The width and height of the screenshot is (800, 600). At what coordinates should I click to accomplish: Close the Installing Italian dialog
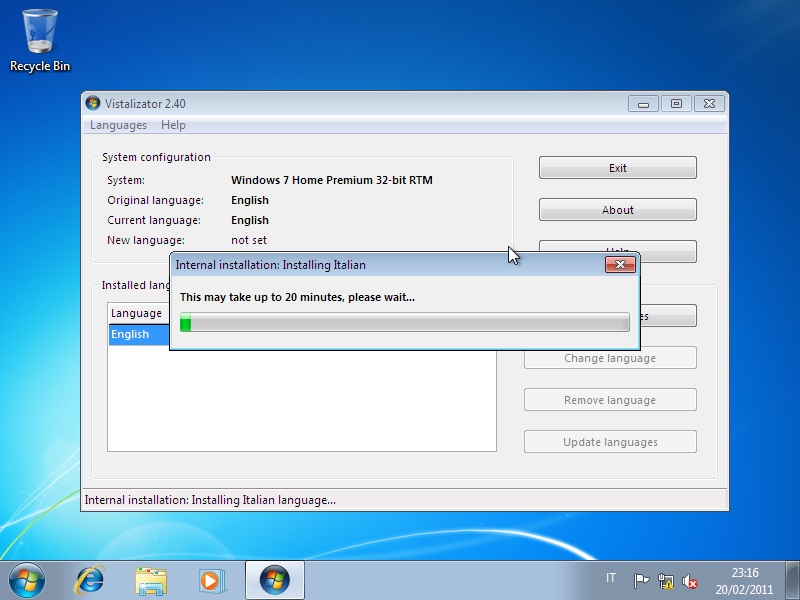[620, 264]
